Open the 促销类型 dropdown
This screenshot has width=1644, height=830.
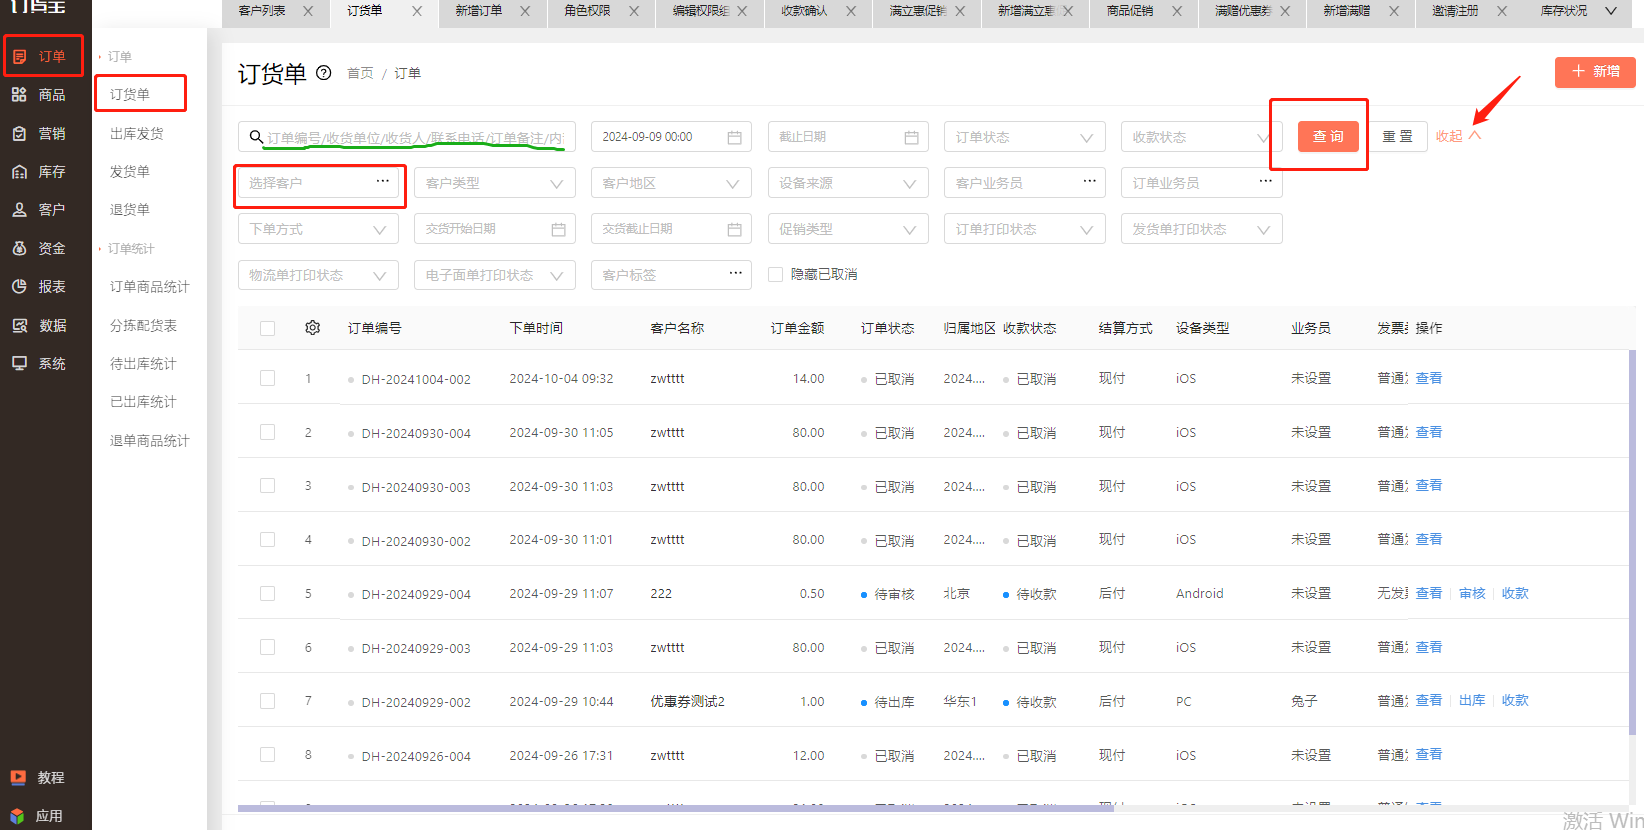pos(848,229)
